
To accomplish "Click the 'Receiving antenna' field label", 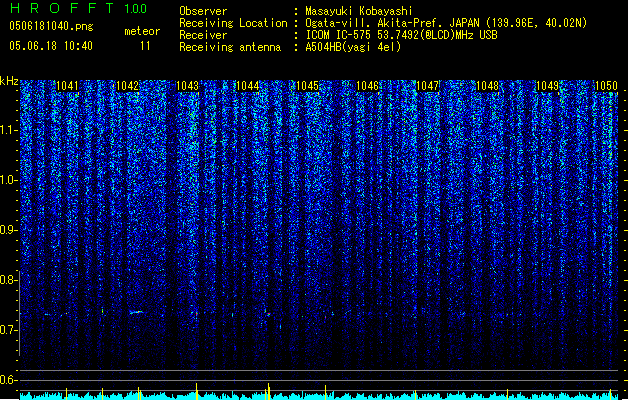I will (230, 47).
